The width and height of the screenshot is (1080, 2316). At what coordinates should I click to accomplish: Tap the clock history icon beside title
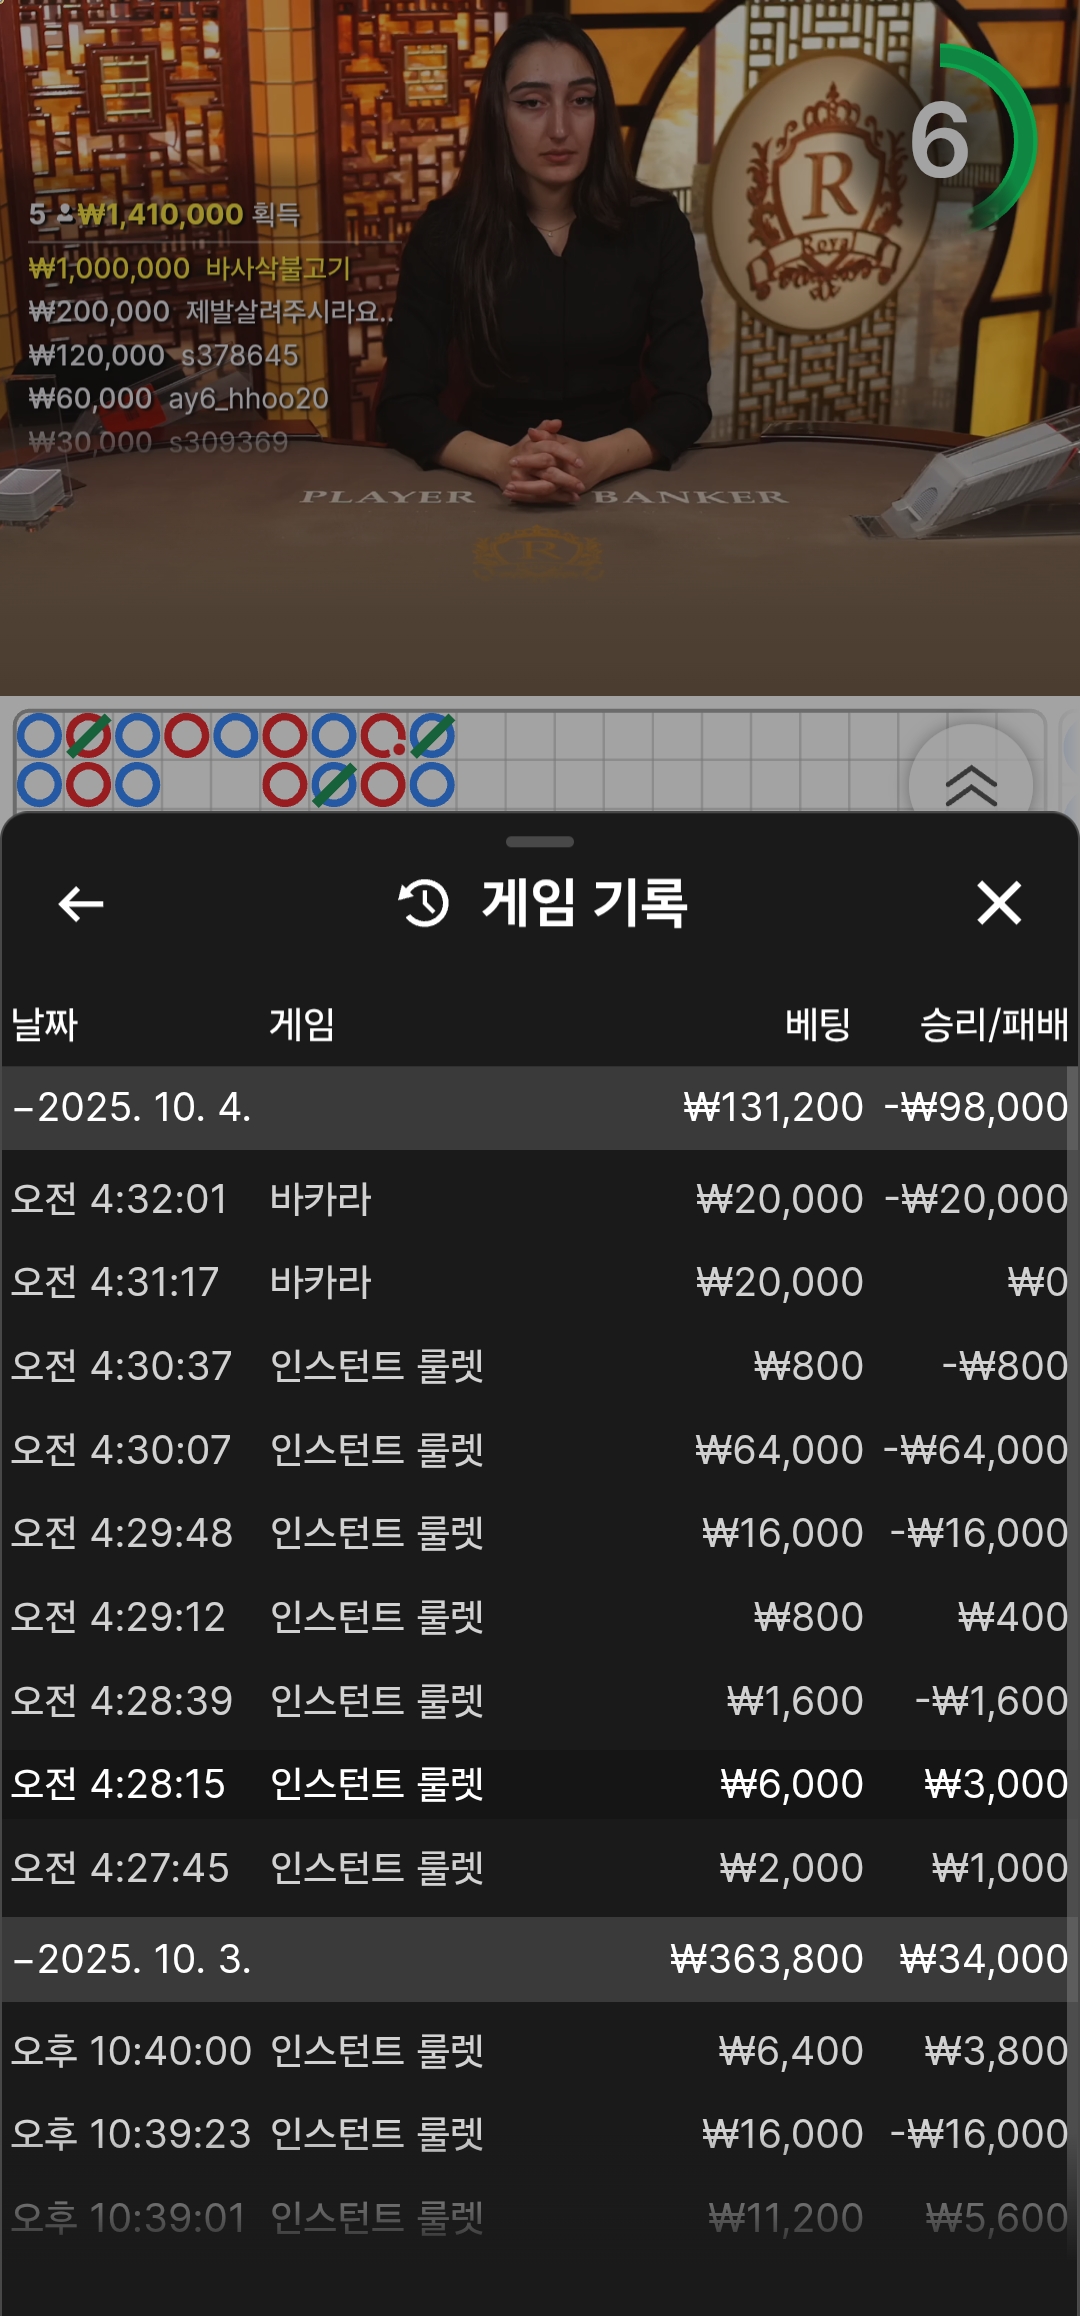[x=424, y=904]
